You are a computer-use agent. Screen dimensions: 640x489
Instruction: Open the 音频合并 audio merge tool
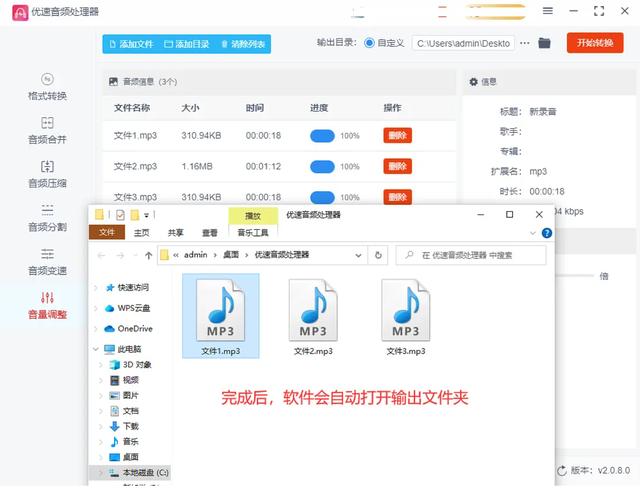pyautogui.click(x=47, y=131)
